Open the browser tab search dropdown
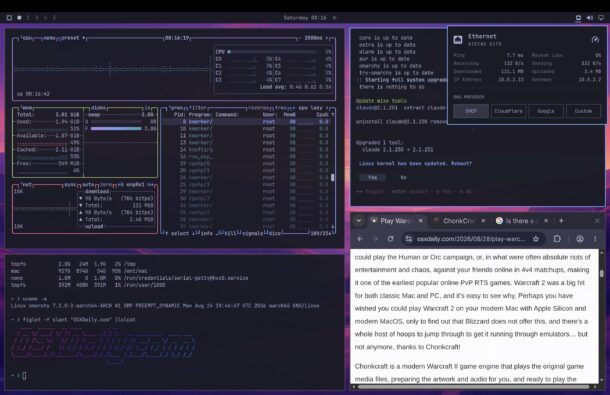The height and width of the screenshot is (395, 610). pyautogui.click(x=359, y=221)
